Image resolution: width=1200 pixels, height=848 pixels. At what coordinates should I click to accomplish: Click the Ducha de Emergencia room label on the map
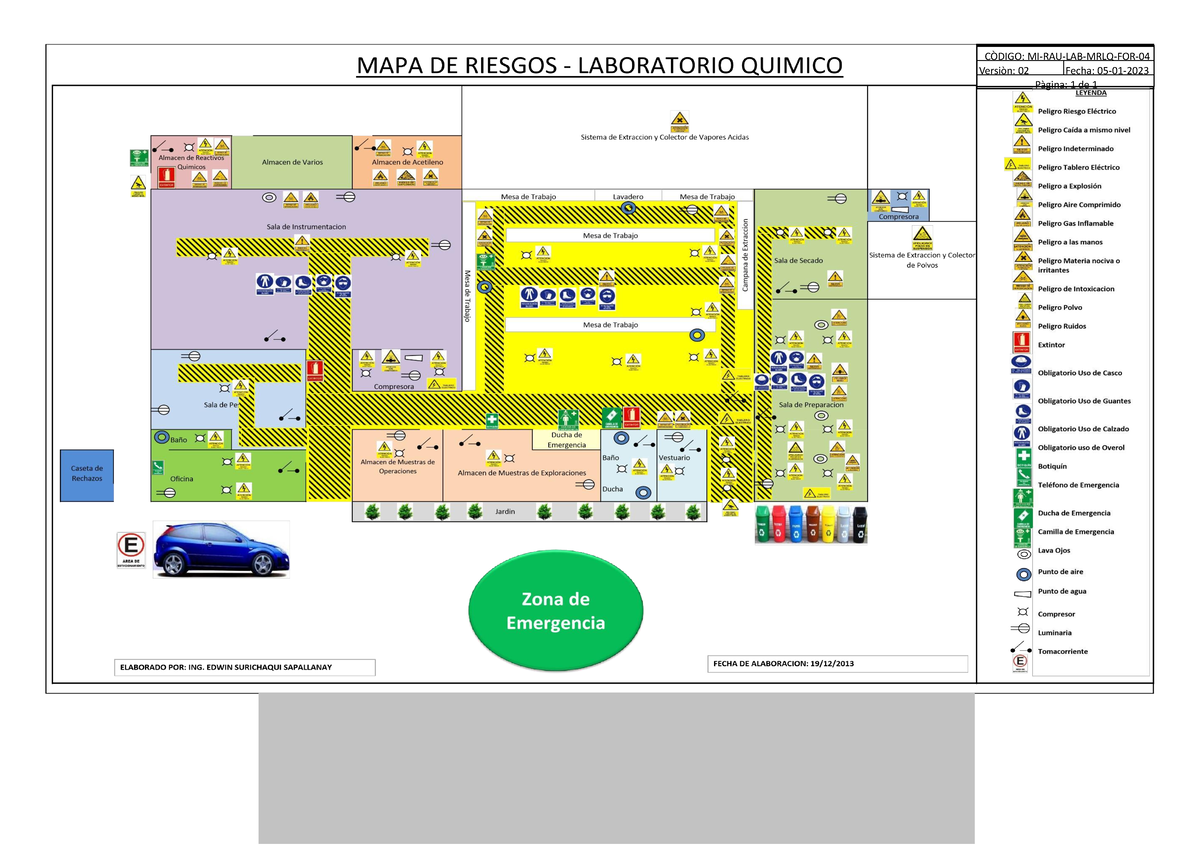click(x=566, y=440)
